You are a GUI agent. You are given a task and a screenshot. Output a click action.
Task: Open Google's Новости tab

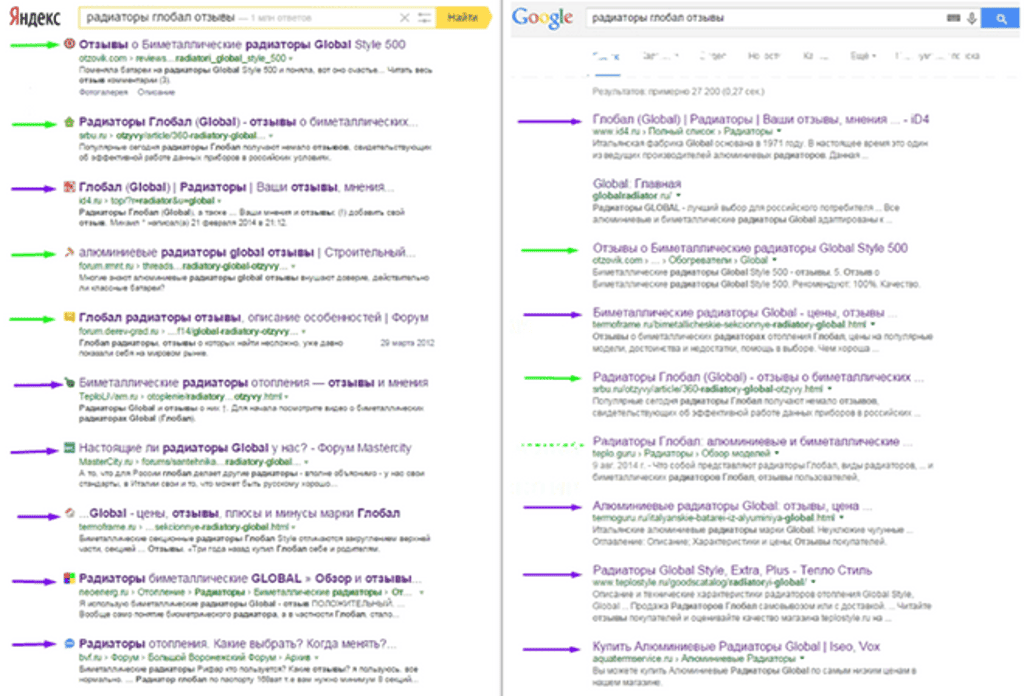pyautogui.click(x=763, y=56)
